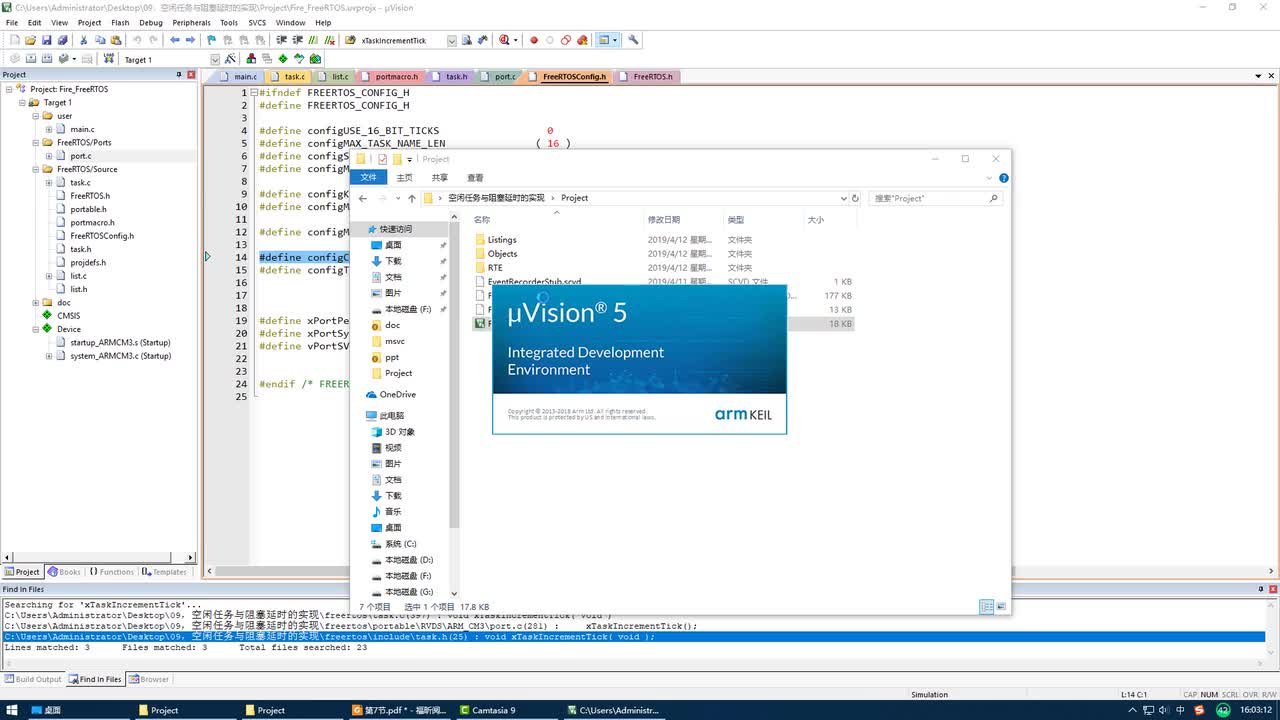Open the 查看 ribbon tab in Explorer
This screenshot has width=1280, height=720.
coord(475,177)
